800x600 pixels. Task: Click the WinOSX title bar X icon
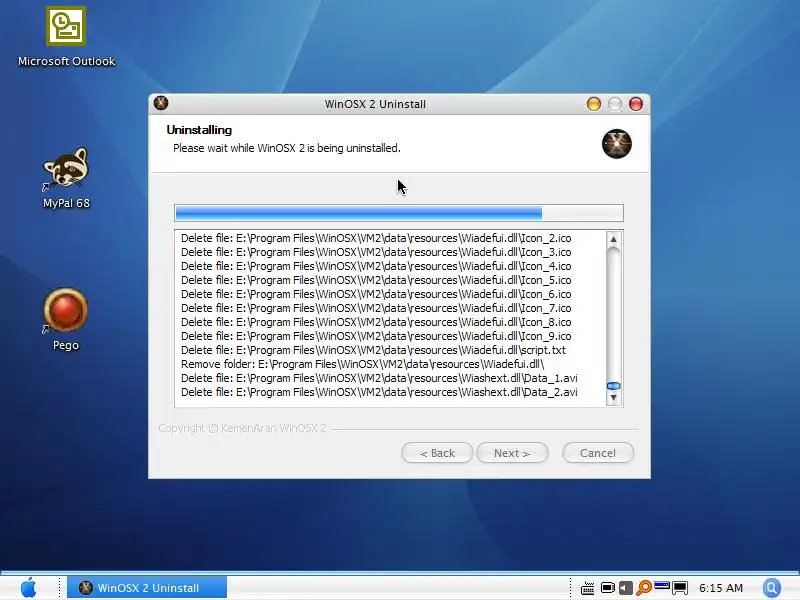(161, 103)
